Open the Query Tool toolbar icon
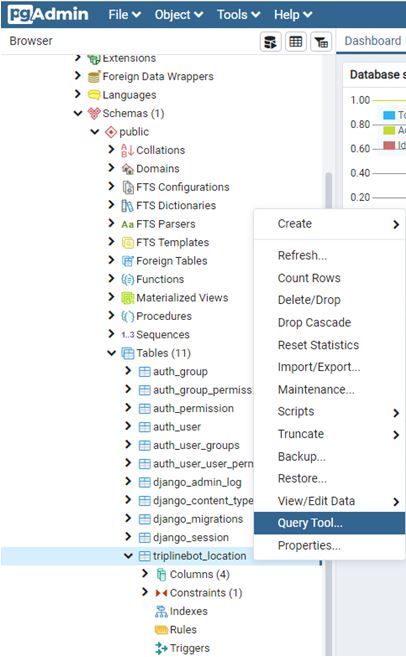The image size is (406, 657). tap(270, 41)
